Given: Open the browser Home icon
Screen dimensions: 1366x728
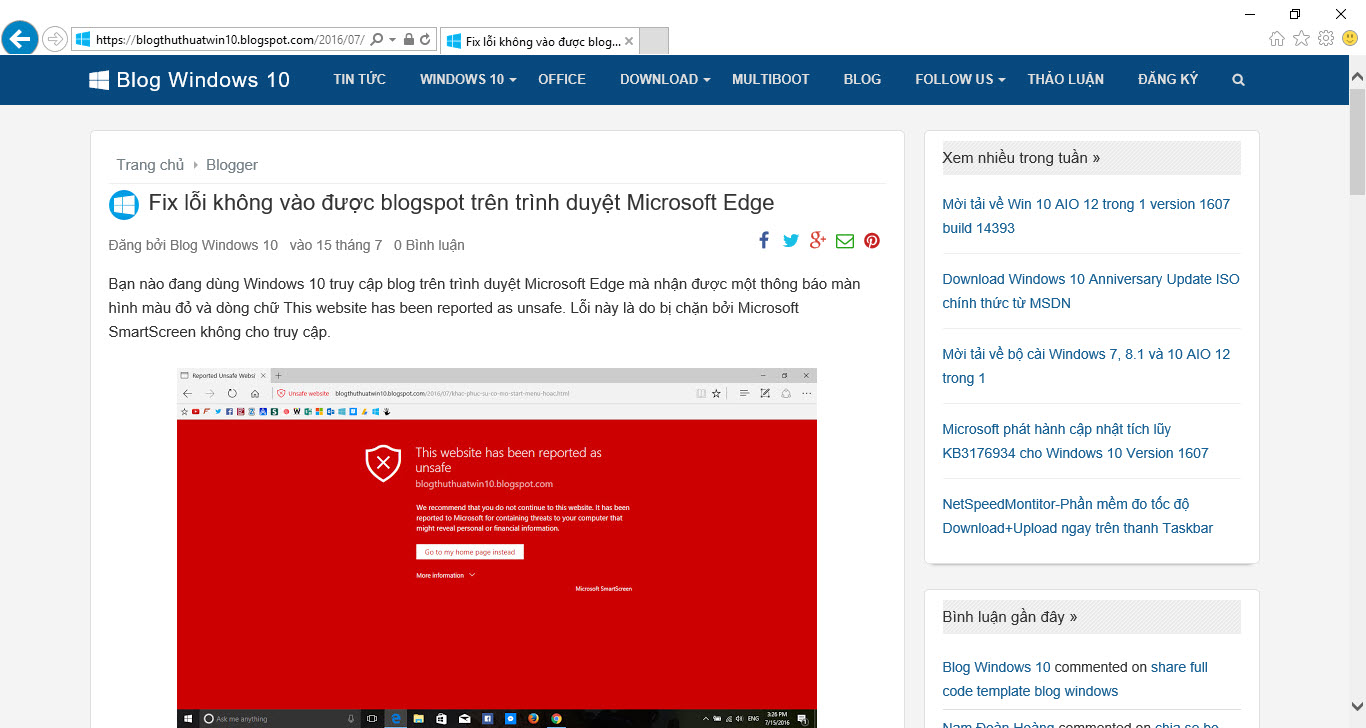Looking at the screenshot, I should click(x=1277, y=39).
